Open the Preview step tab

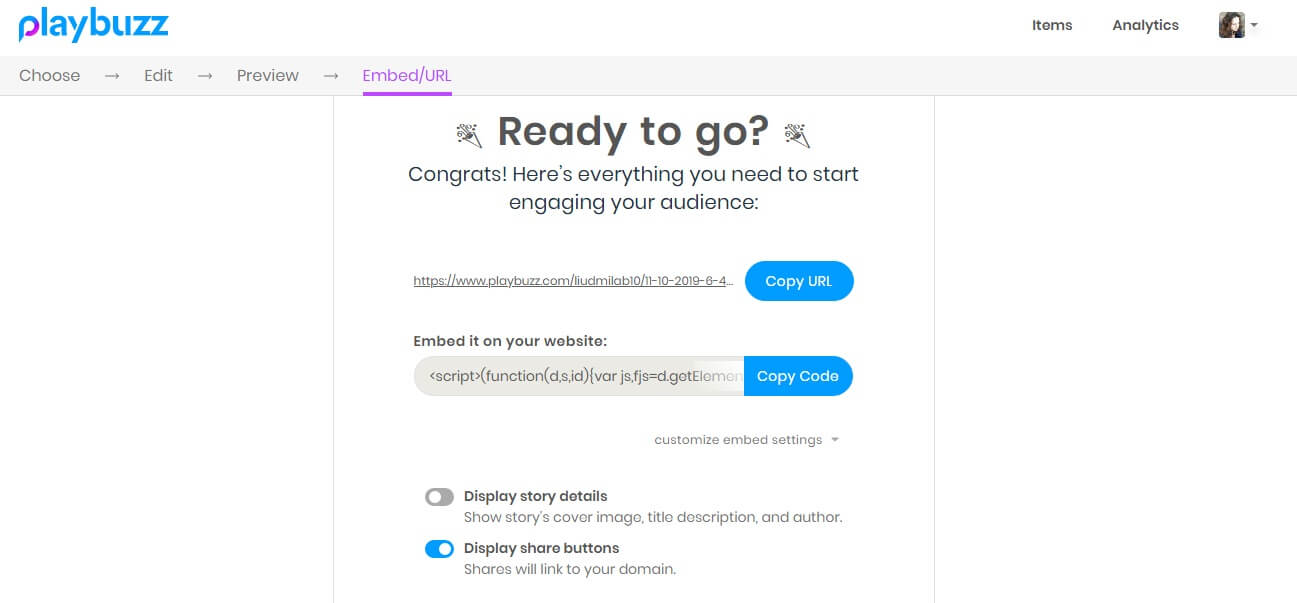point(268,75)
